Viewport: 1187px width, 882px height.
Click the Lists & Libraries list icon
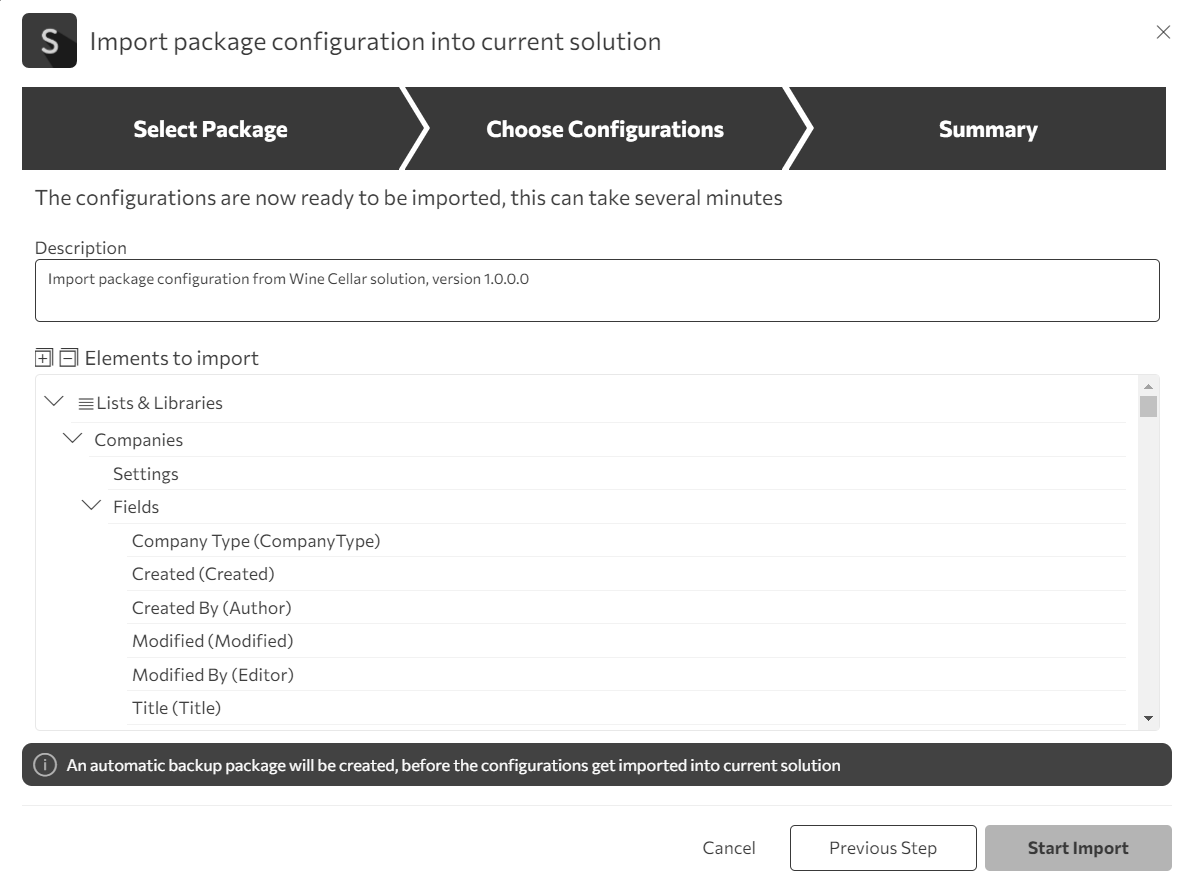[x=86, y=403]
